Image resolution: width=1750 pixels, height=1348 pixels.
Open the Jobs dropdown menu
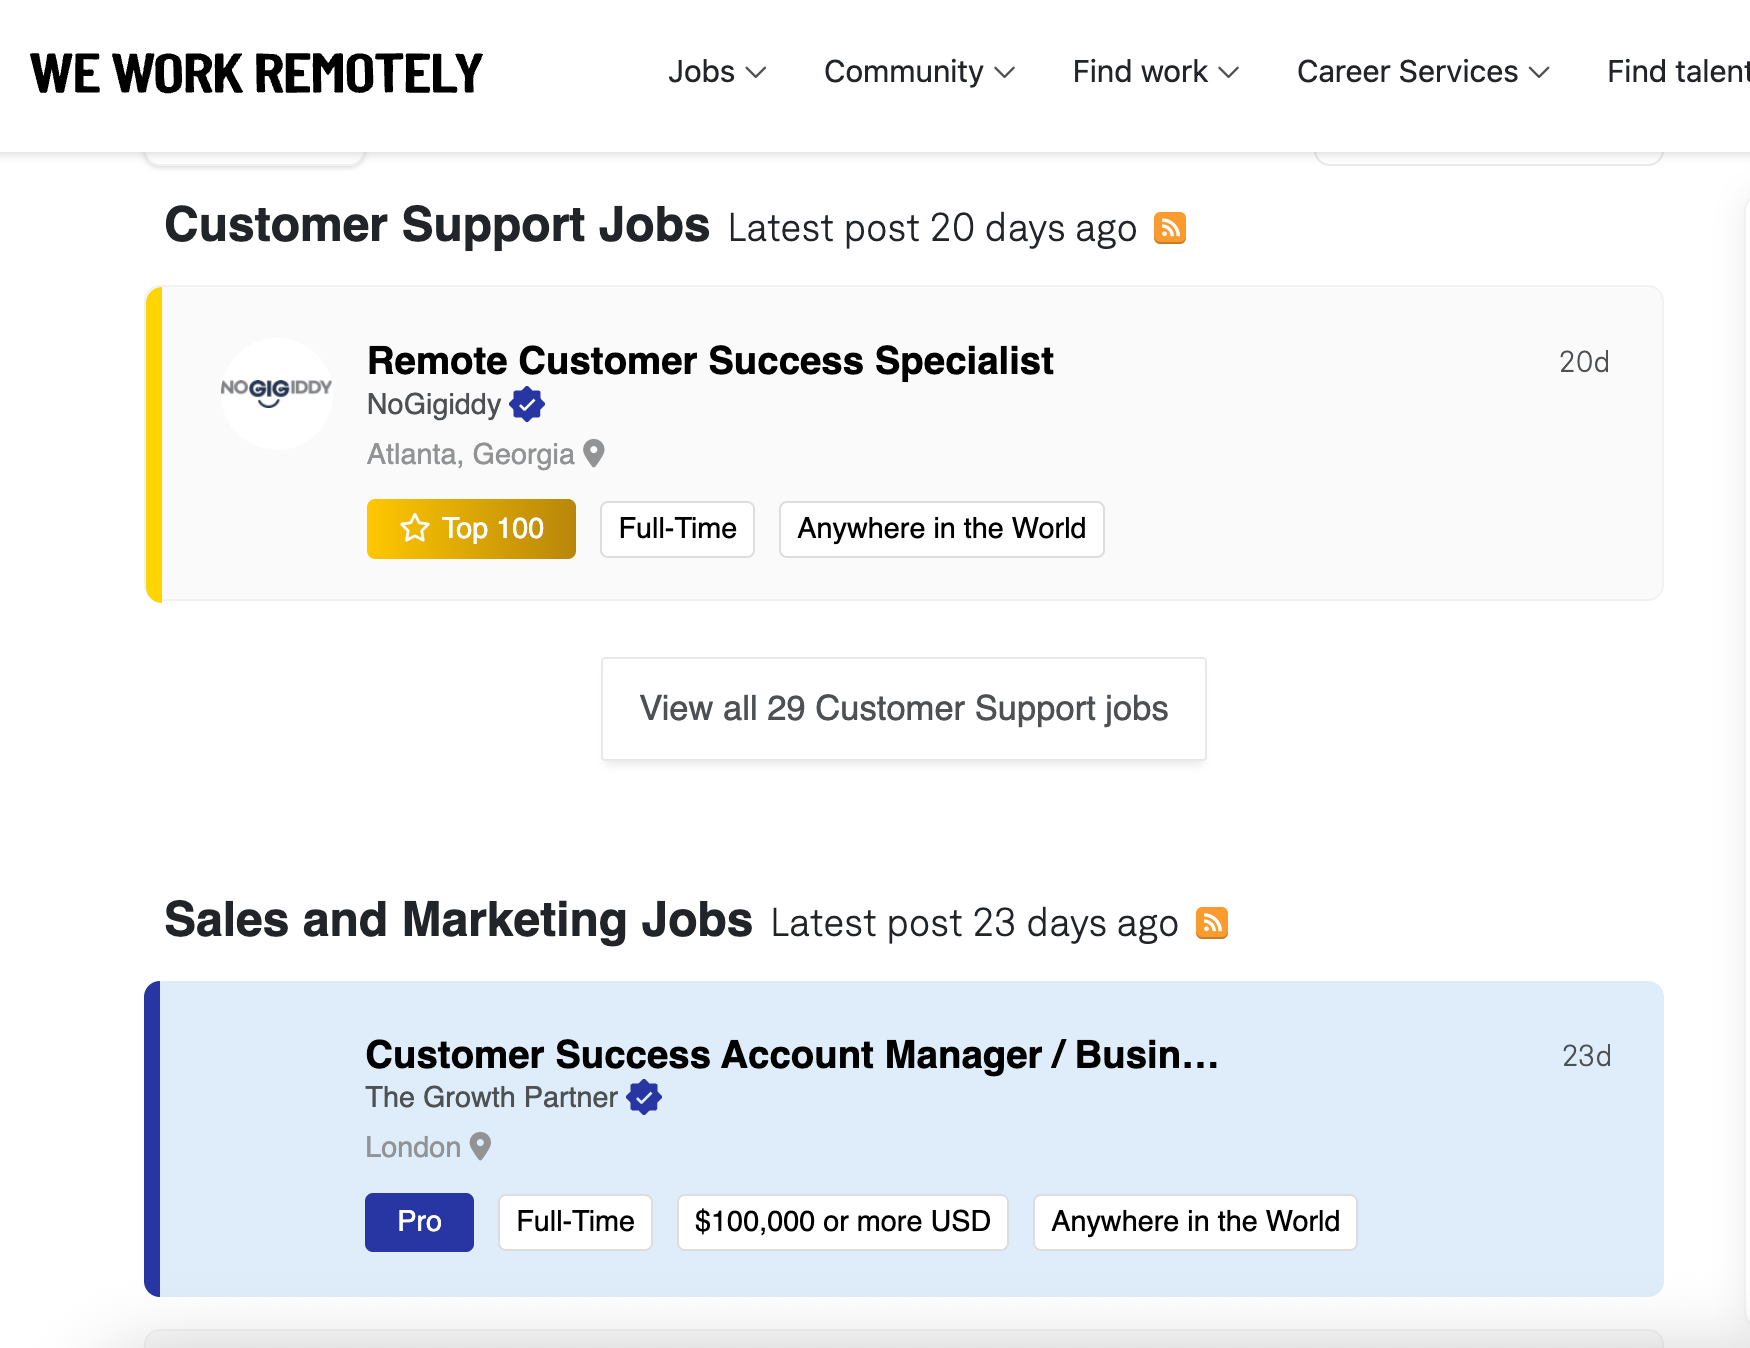coord(717,72)
